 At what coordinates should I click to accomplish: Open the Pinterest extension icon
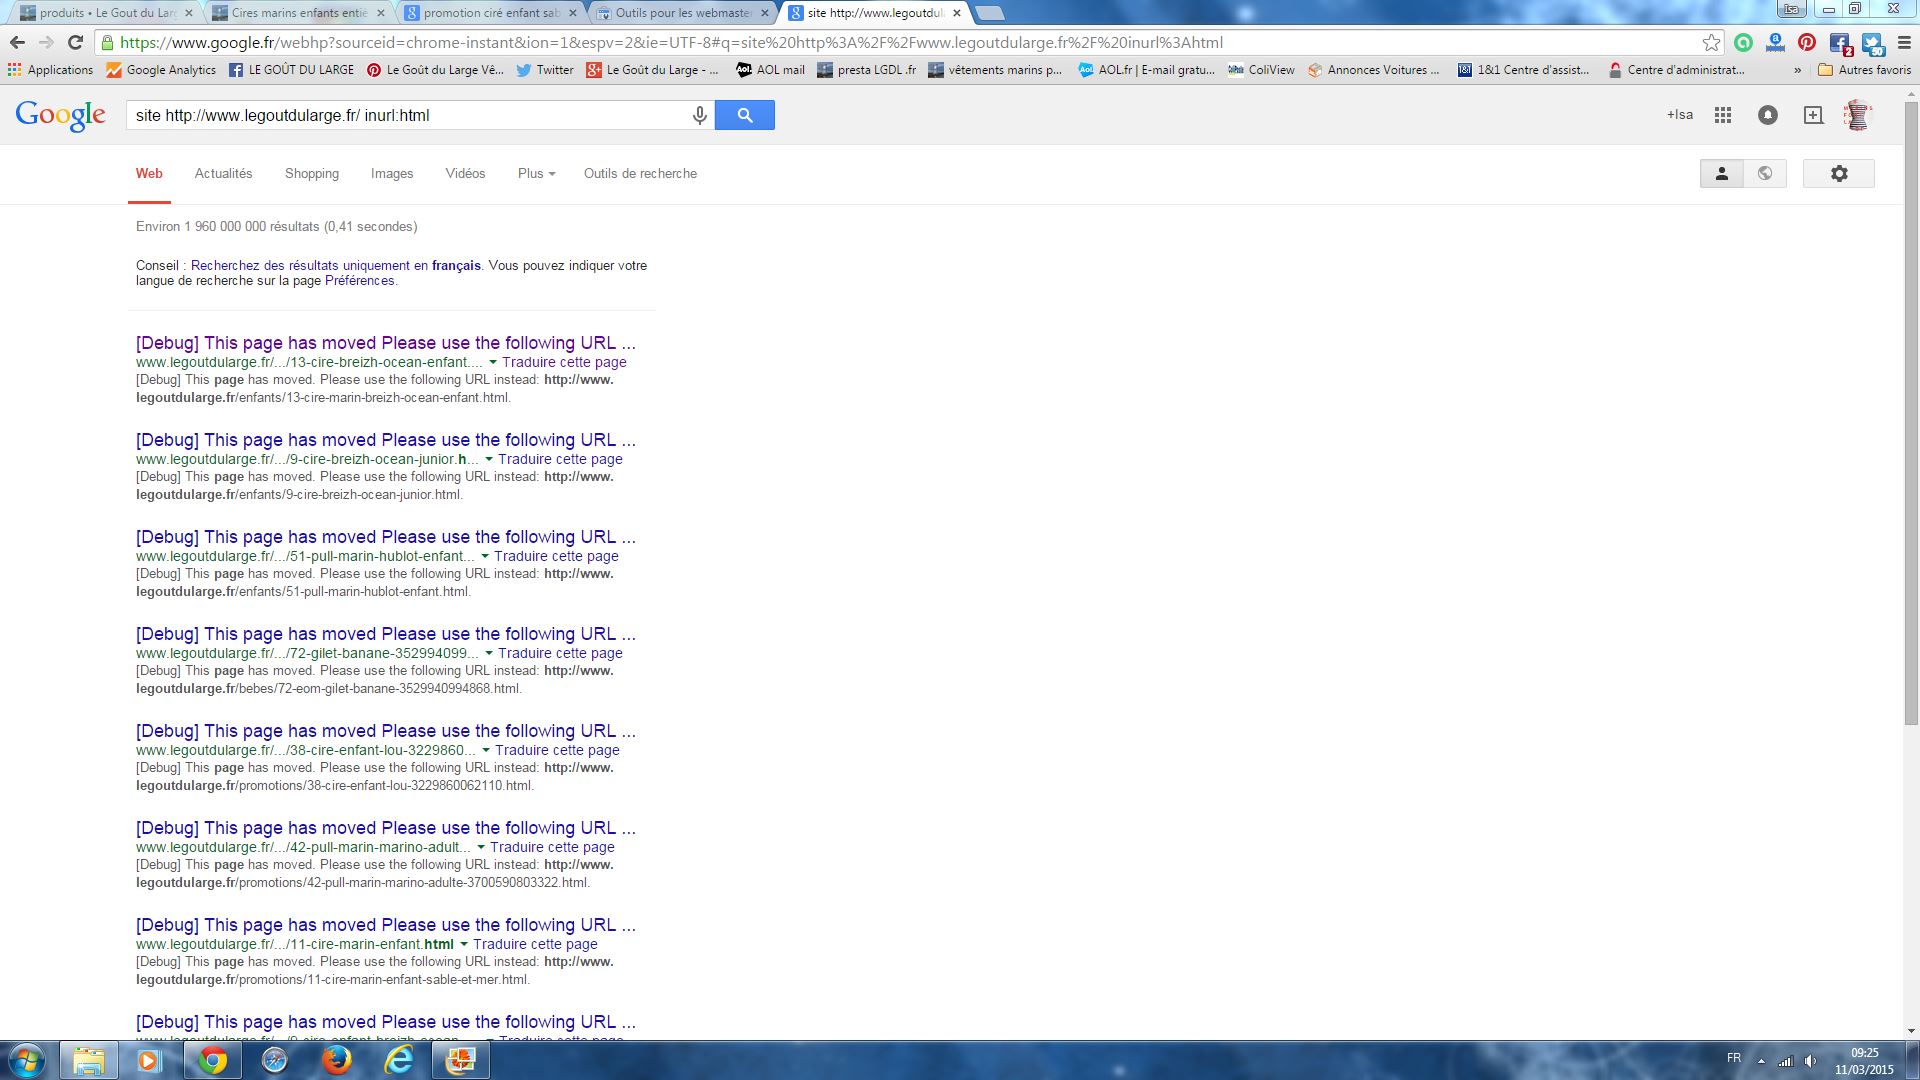click(x=1806, y=42)
